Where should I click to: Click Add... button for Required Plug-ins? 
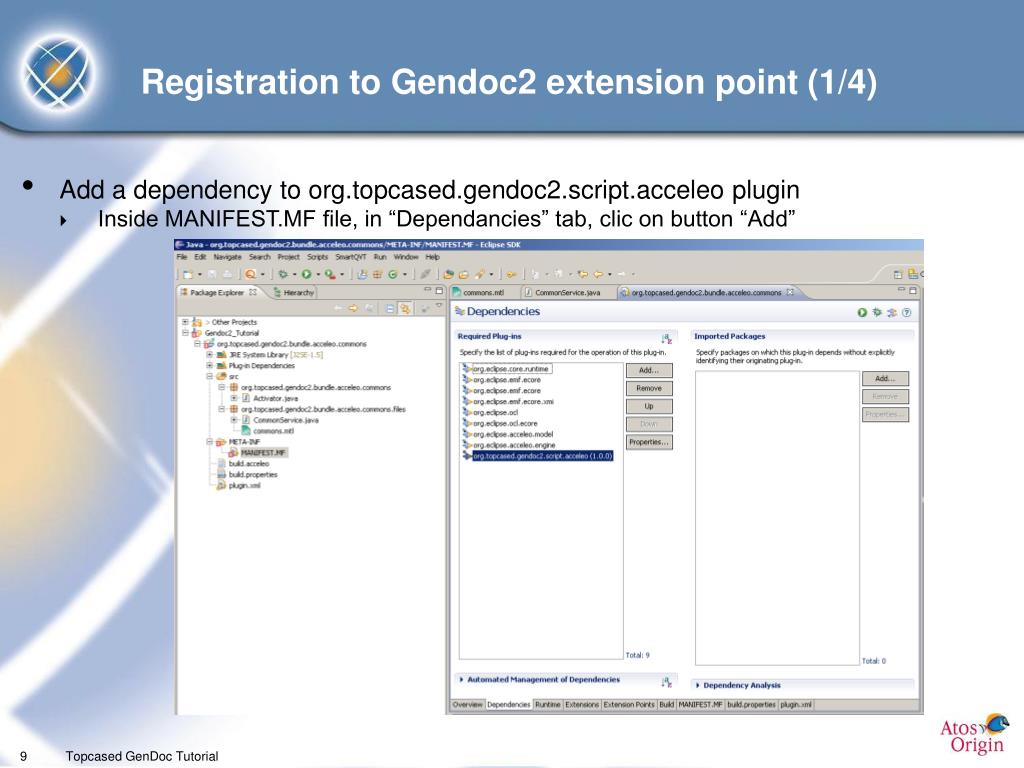(x=648, y=370)
